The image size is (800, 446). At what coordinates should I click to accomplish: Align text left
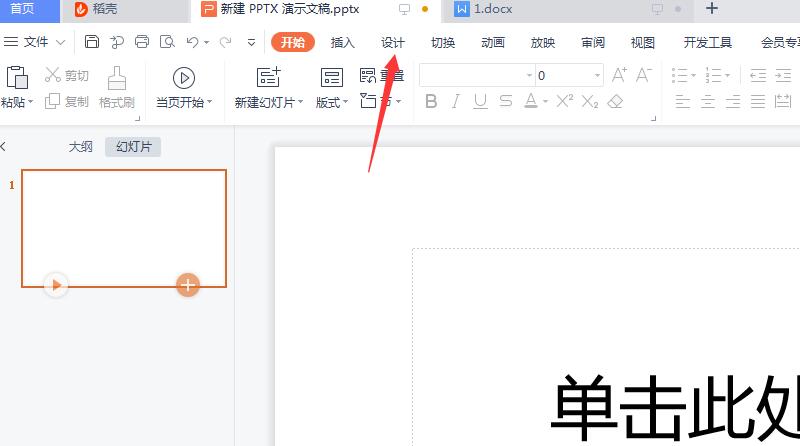tap(683, 101)
